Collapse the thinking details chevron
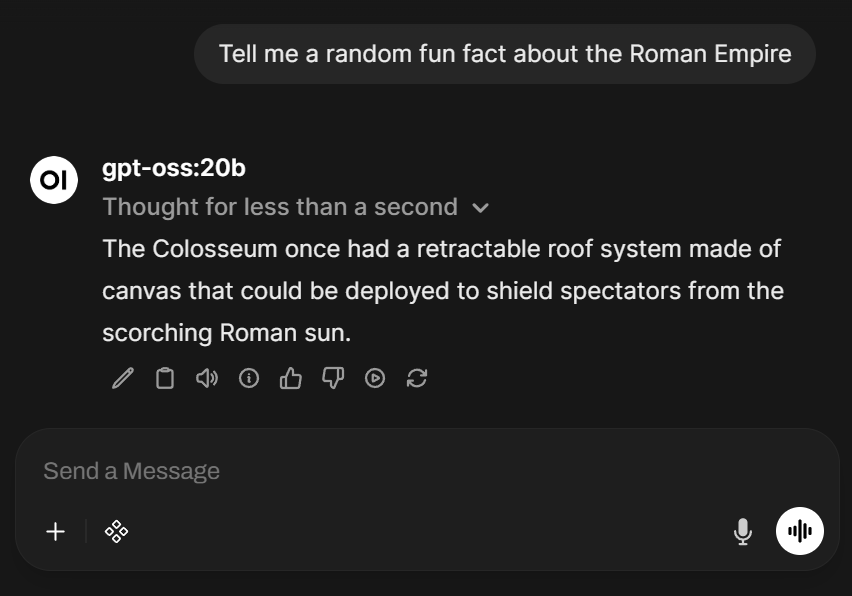The height and width of the screenshot is (596, 852). [x=481, y=207]
